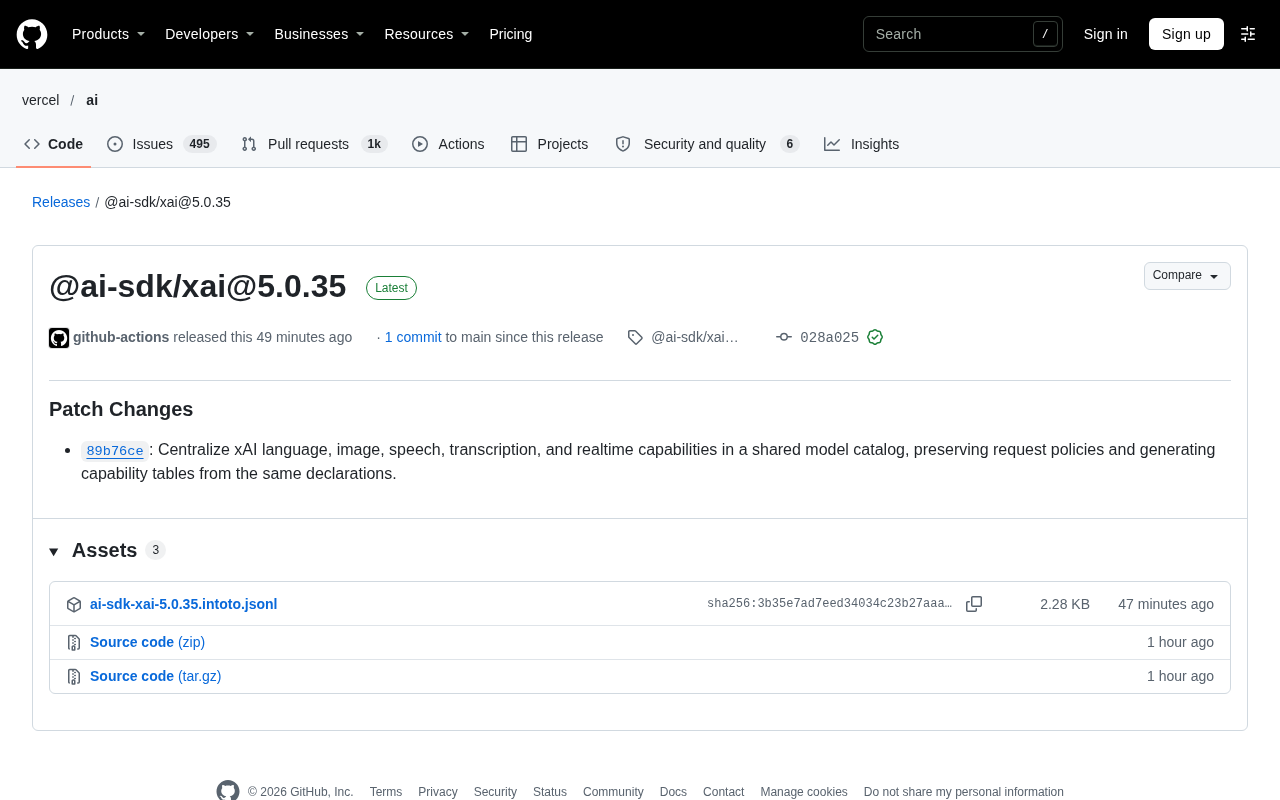Click file icon for Source code (tar.gz)
The image size is (1280, 800).
[x=74, y=677]
